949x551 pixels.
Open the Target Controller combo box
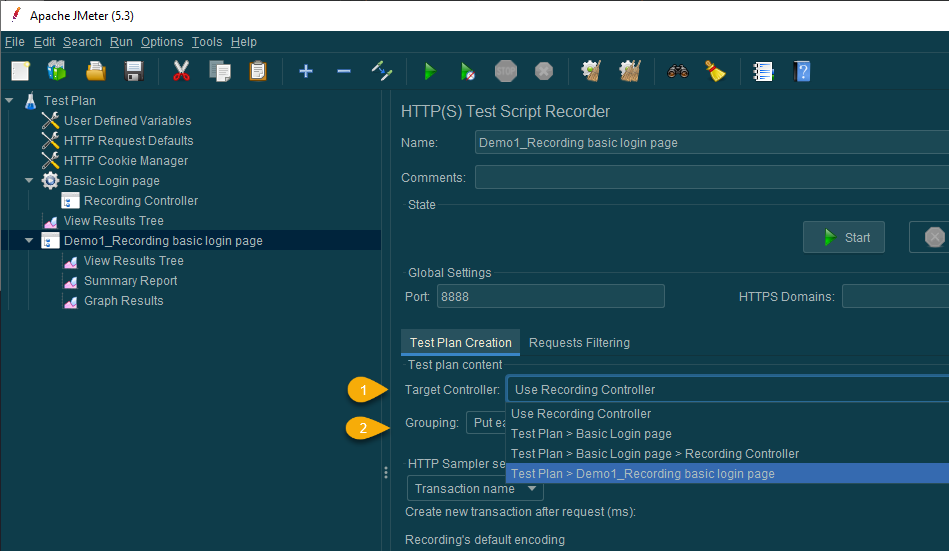coord(727,389)
